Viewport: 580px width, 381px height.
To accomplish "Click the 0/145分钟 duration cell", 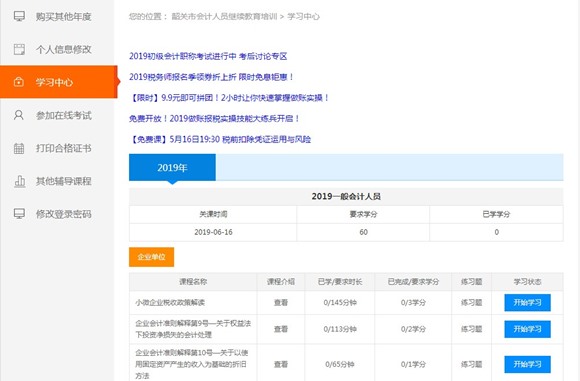I will click(340, 303).
